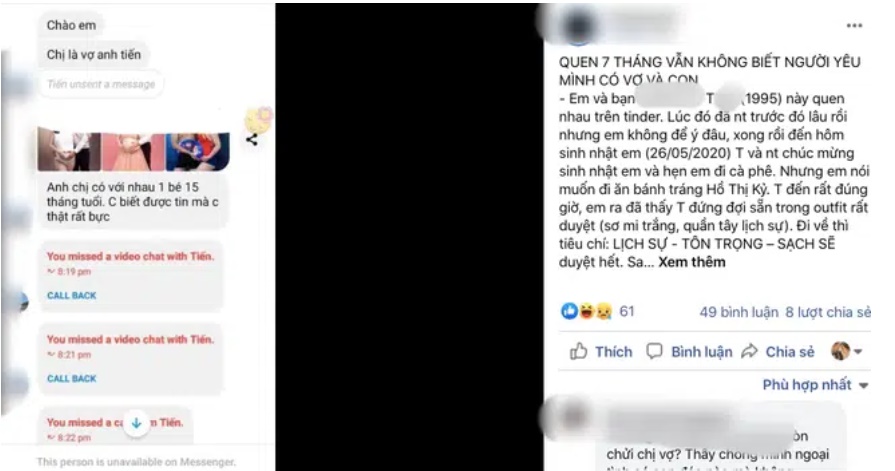This screenshot has height=471, width=895.
Task: Click the laughing reaction emoji
Action: pyautogui.click(x=586, y=311)
